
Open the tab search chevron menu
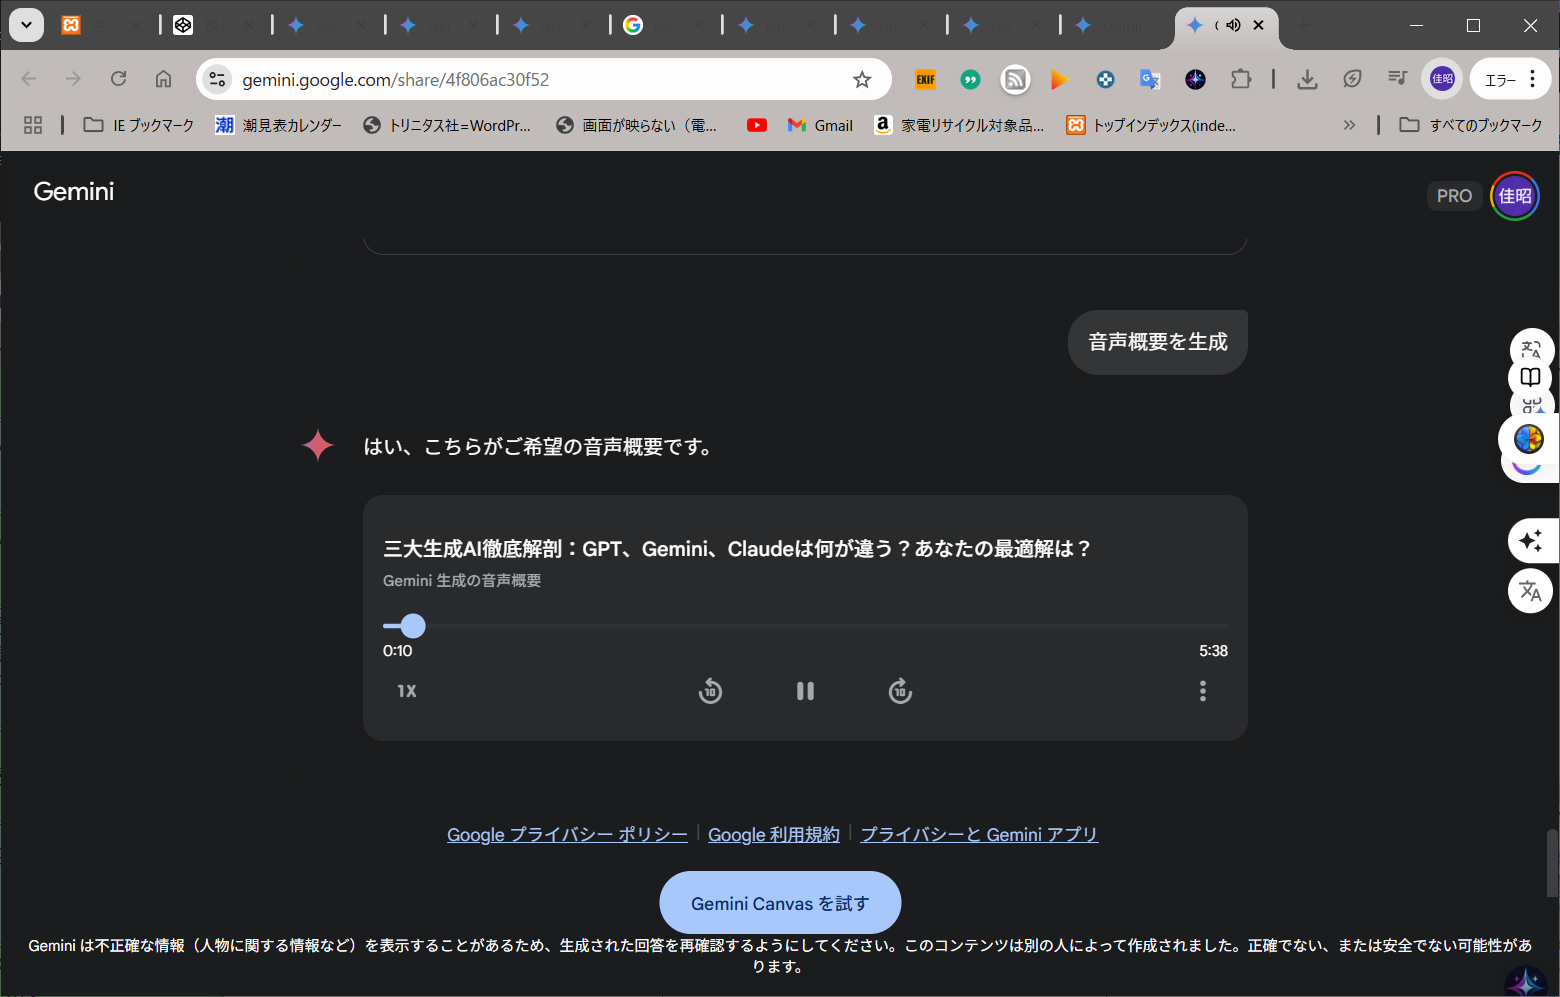point(26,25)
